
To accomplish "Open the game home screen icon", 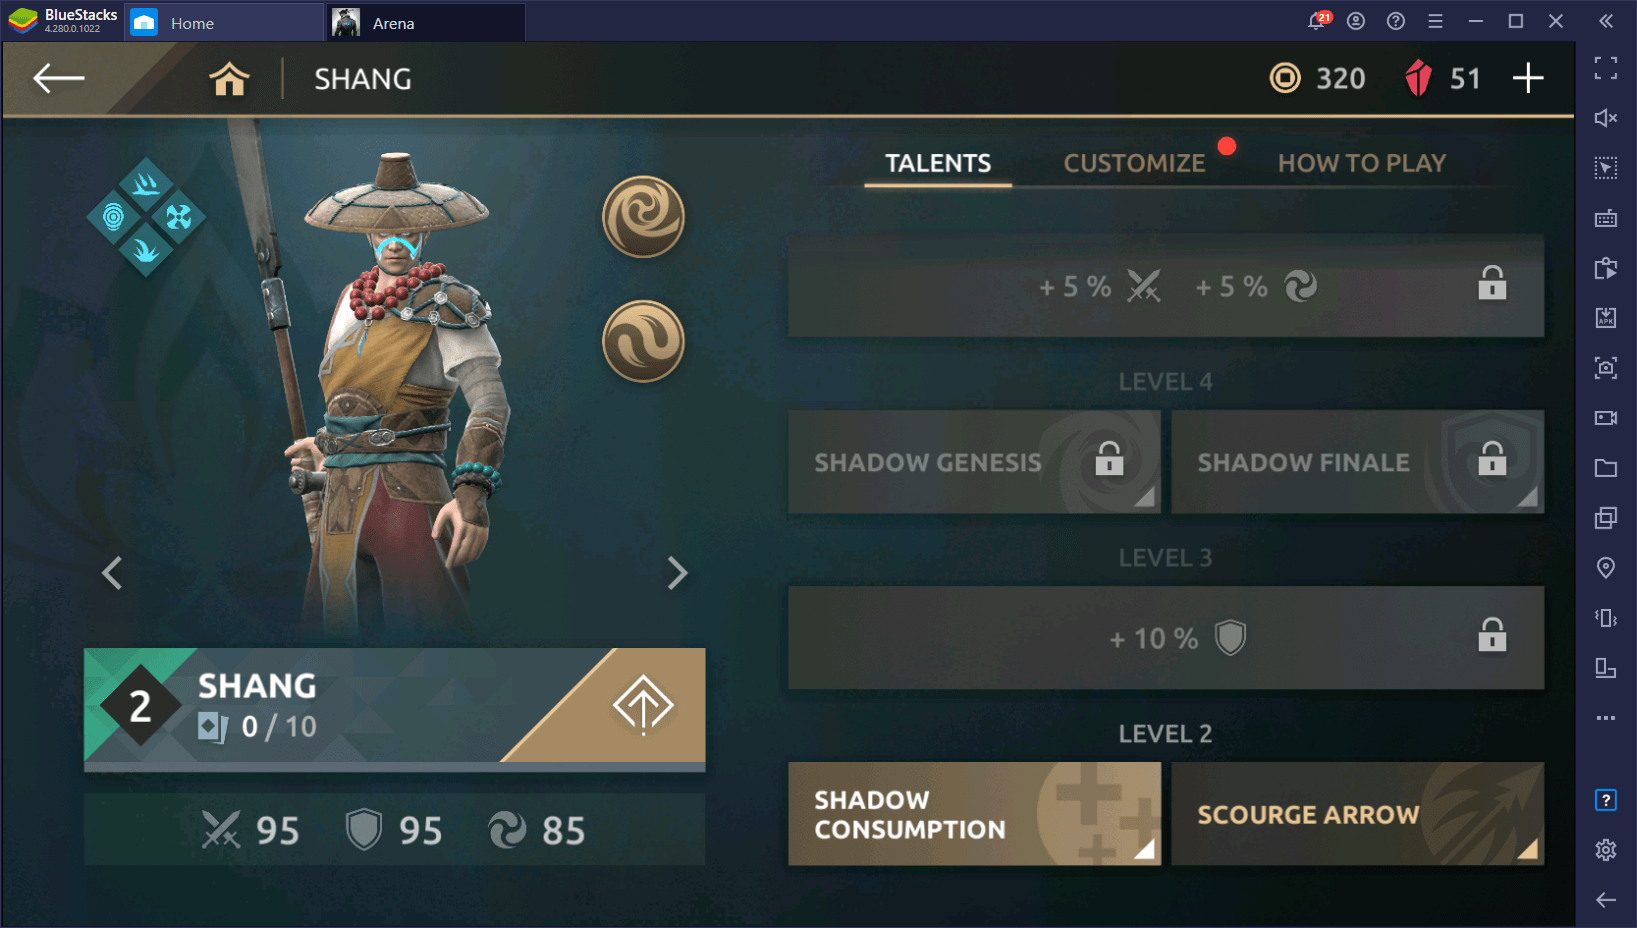I will click(x=229, y=79).
